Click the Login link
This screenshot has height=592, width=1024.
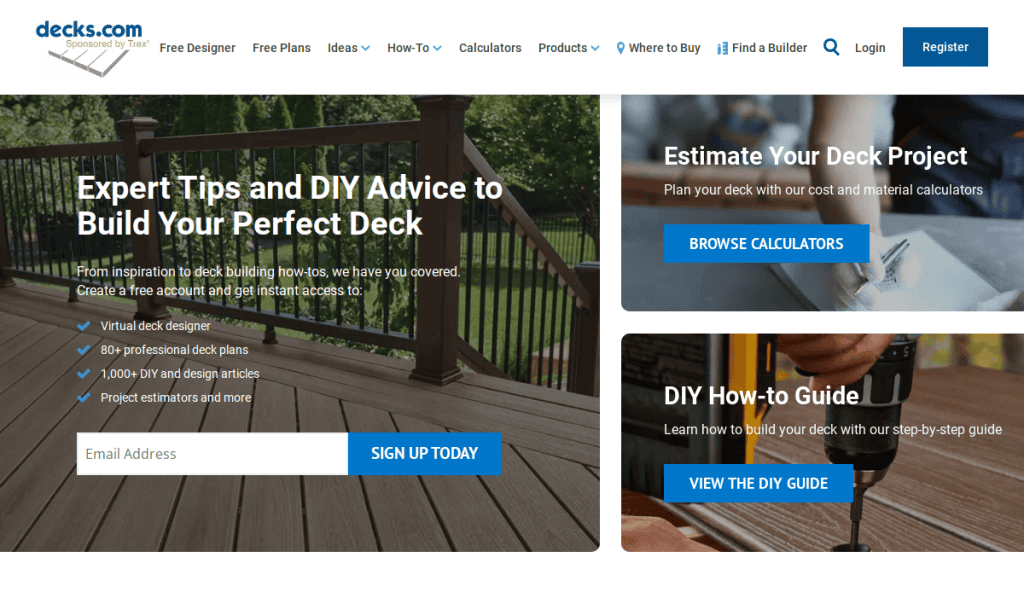point(870,48)
